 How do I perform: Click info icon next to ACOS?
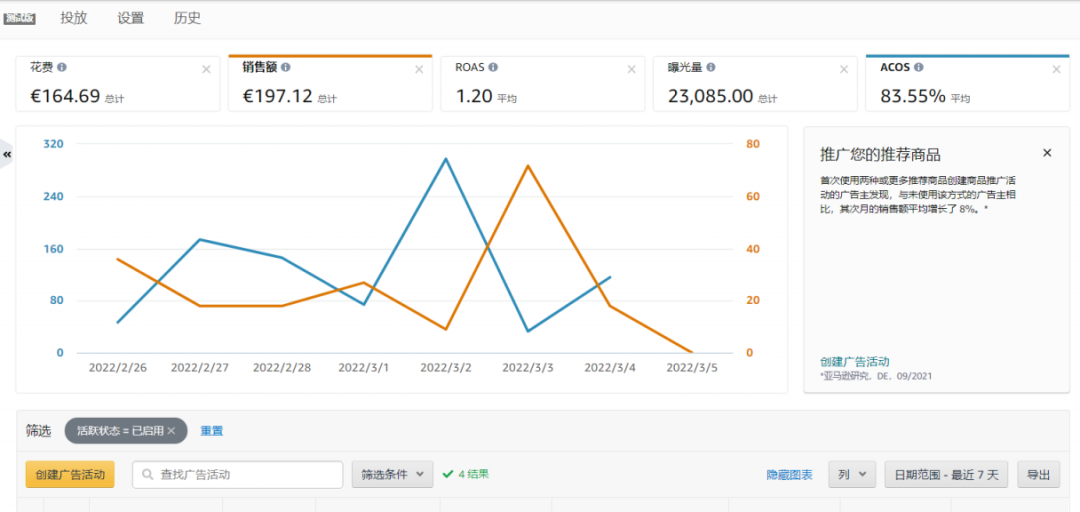(x=919, y=68)
